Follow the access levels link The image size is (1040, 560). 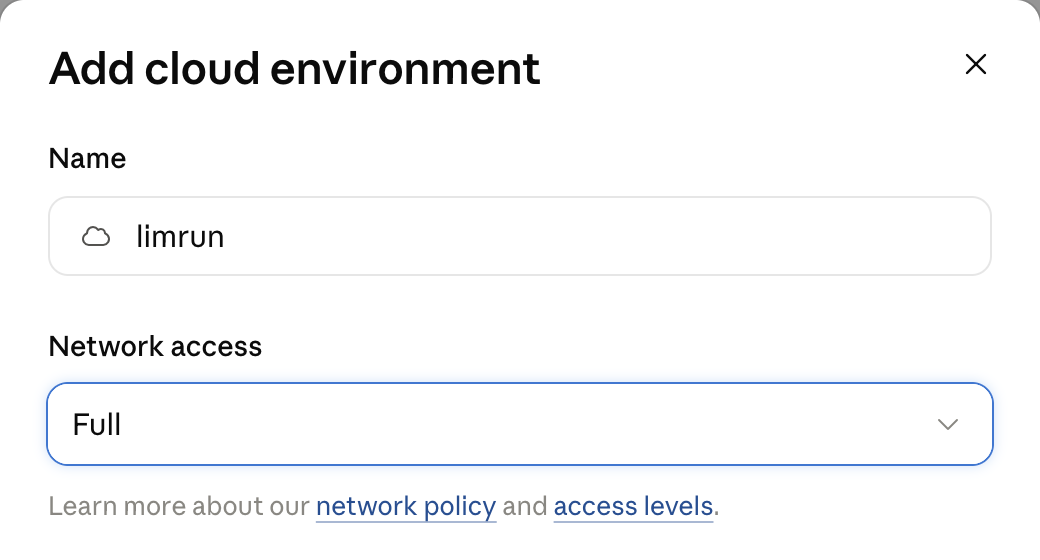pyautogui.click(x=633, y=506)
